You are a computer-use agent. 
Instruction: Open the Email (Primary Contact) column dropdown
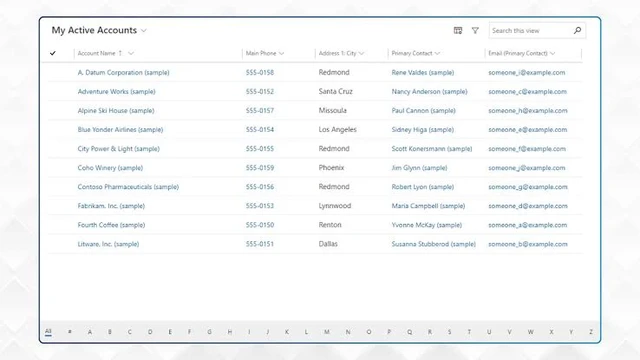[x=552, y=53]
